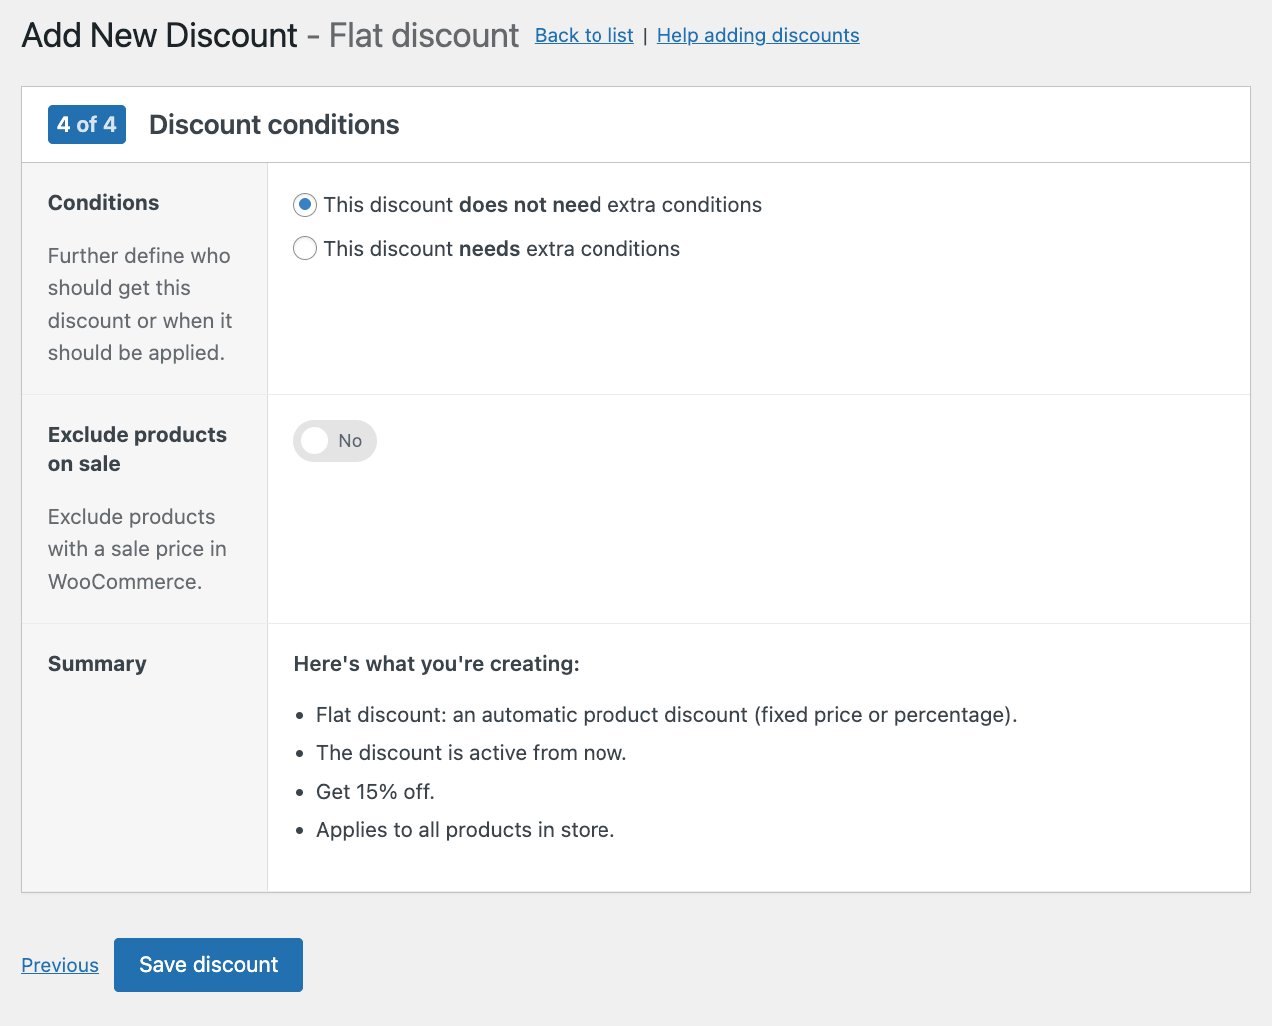Click the "Applies to all products in store" bullet

point(465,829)
